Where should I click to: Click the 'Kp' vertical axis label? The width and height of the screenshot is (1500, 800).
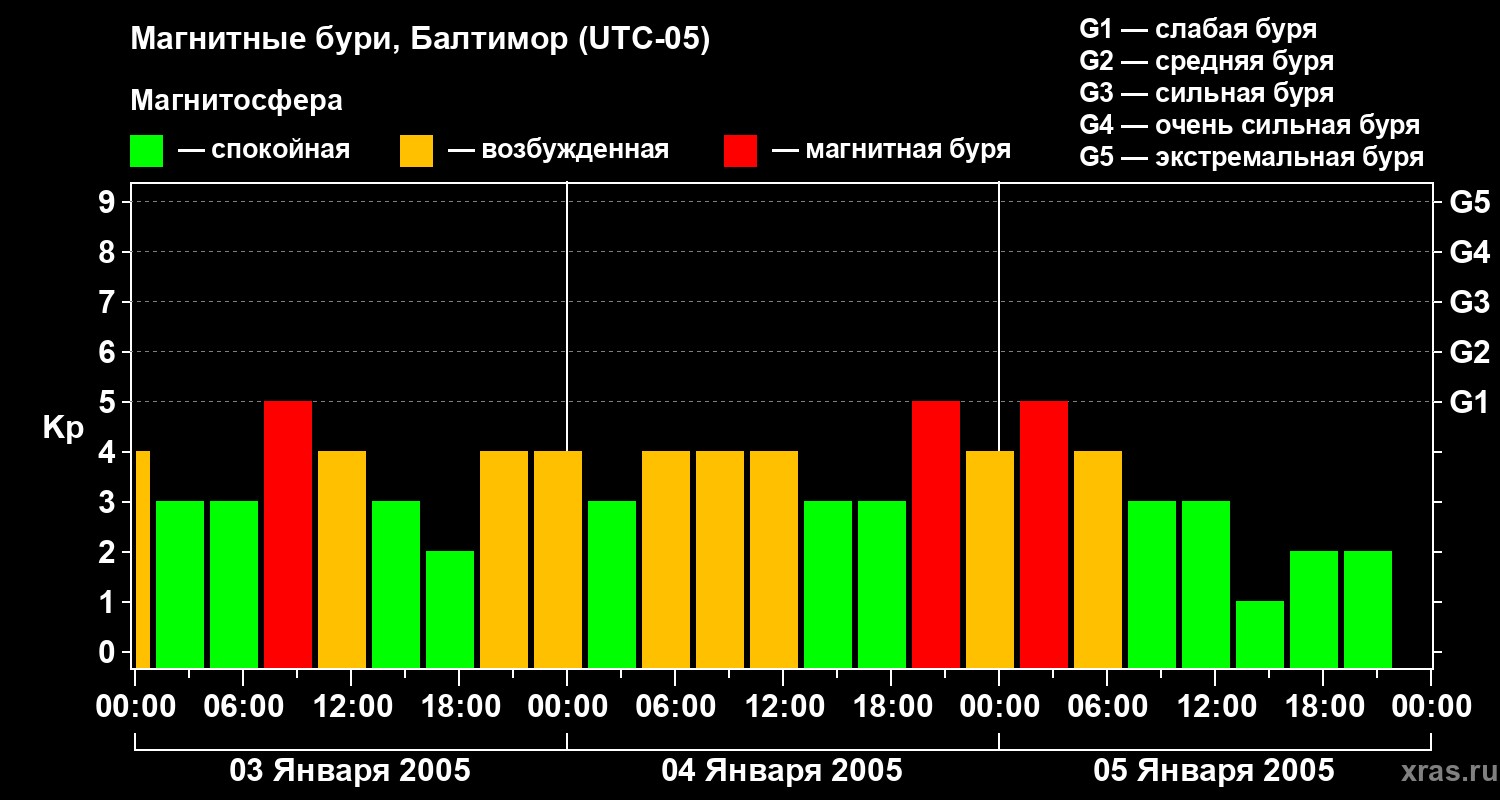click(x=62, y=428)
